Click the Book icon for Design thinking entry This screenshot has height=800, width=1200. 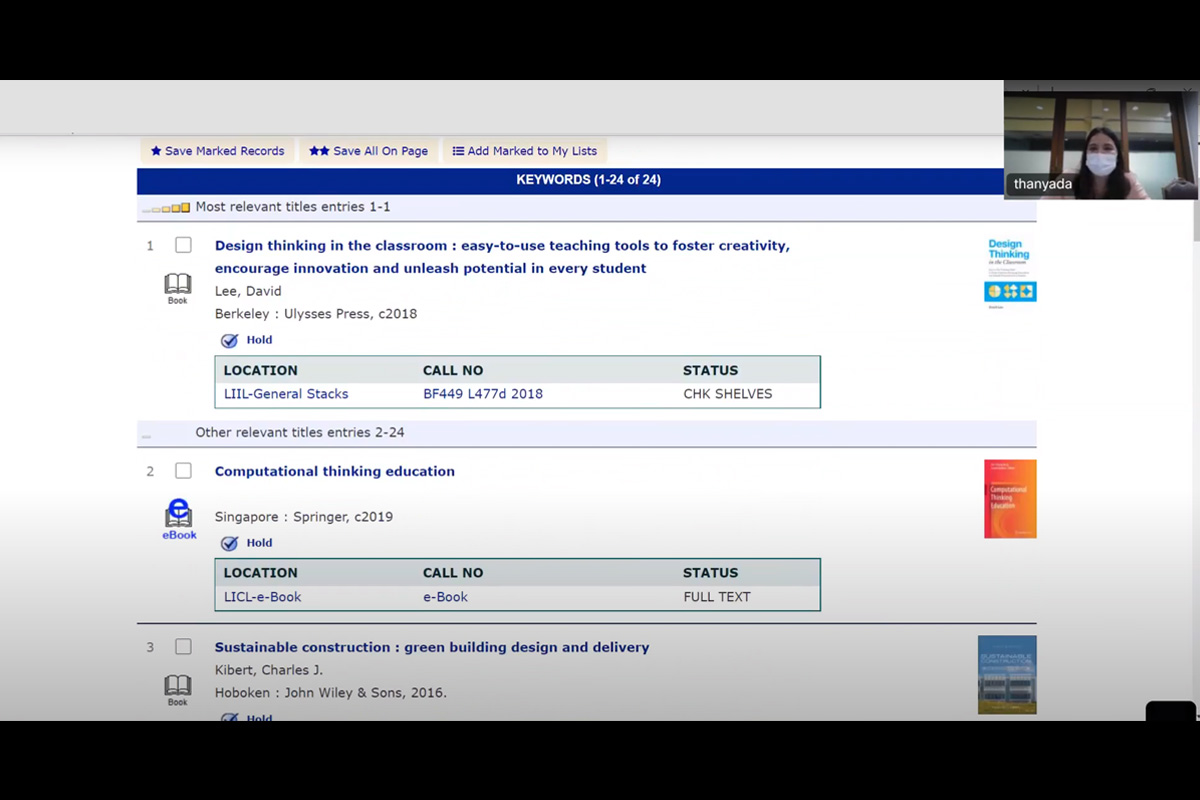point(177,285)
